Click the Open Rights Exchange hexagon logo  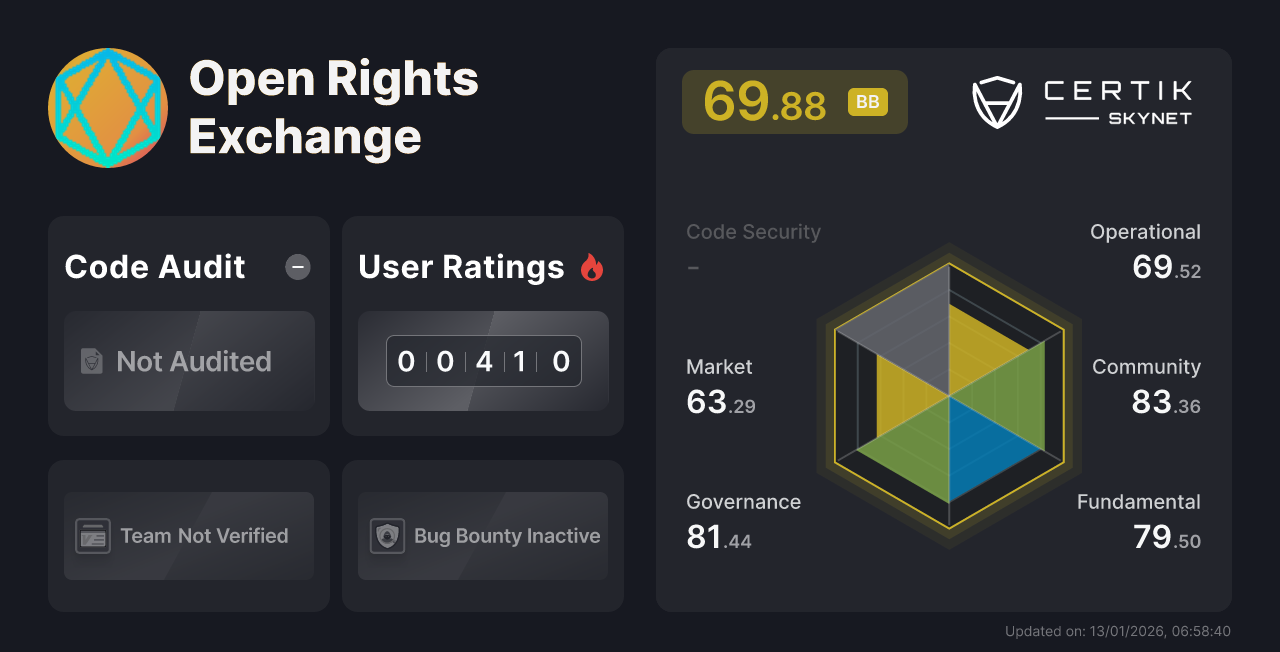coord(107,107)
